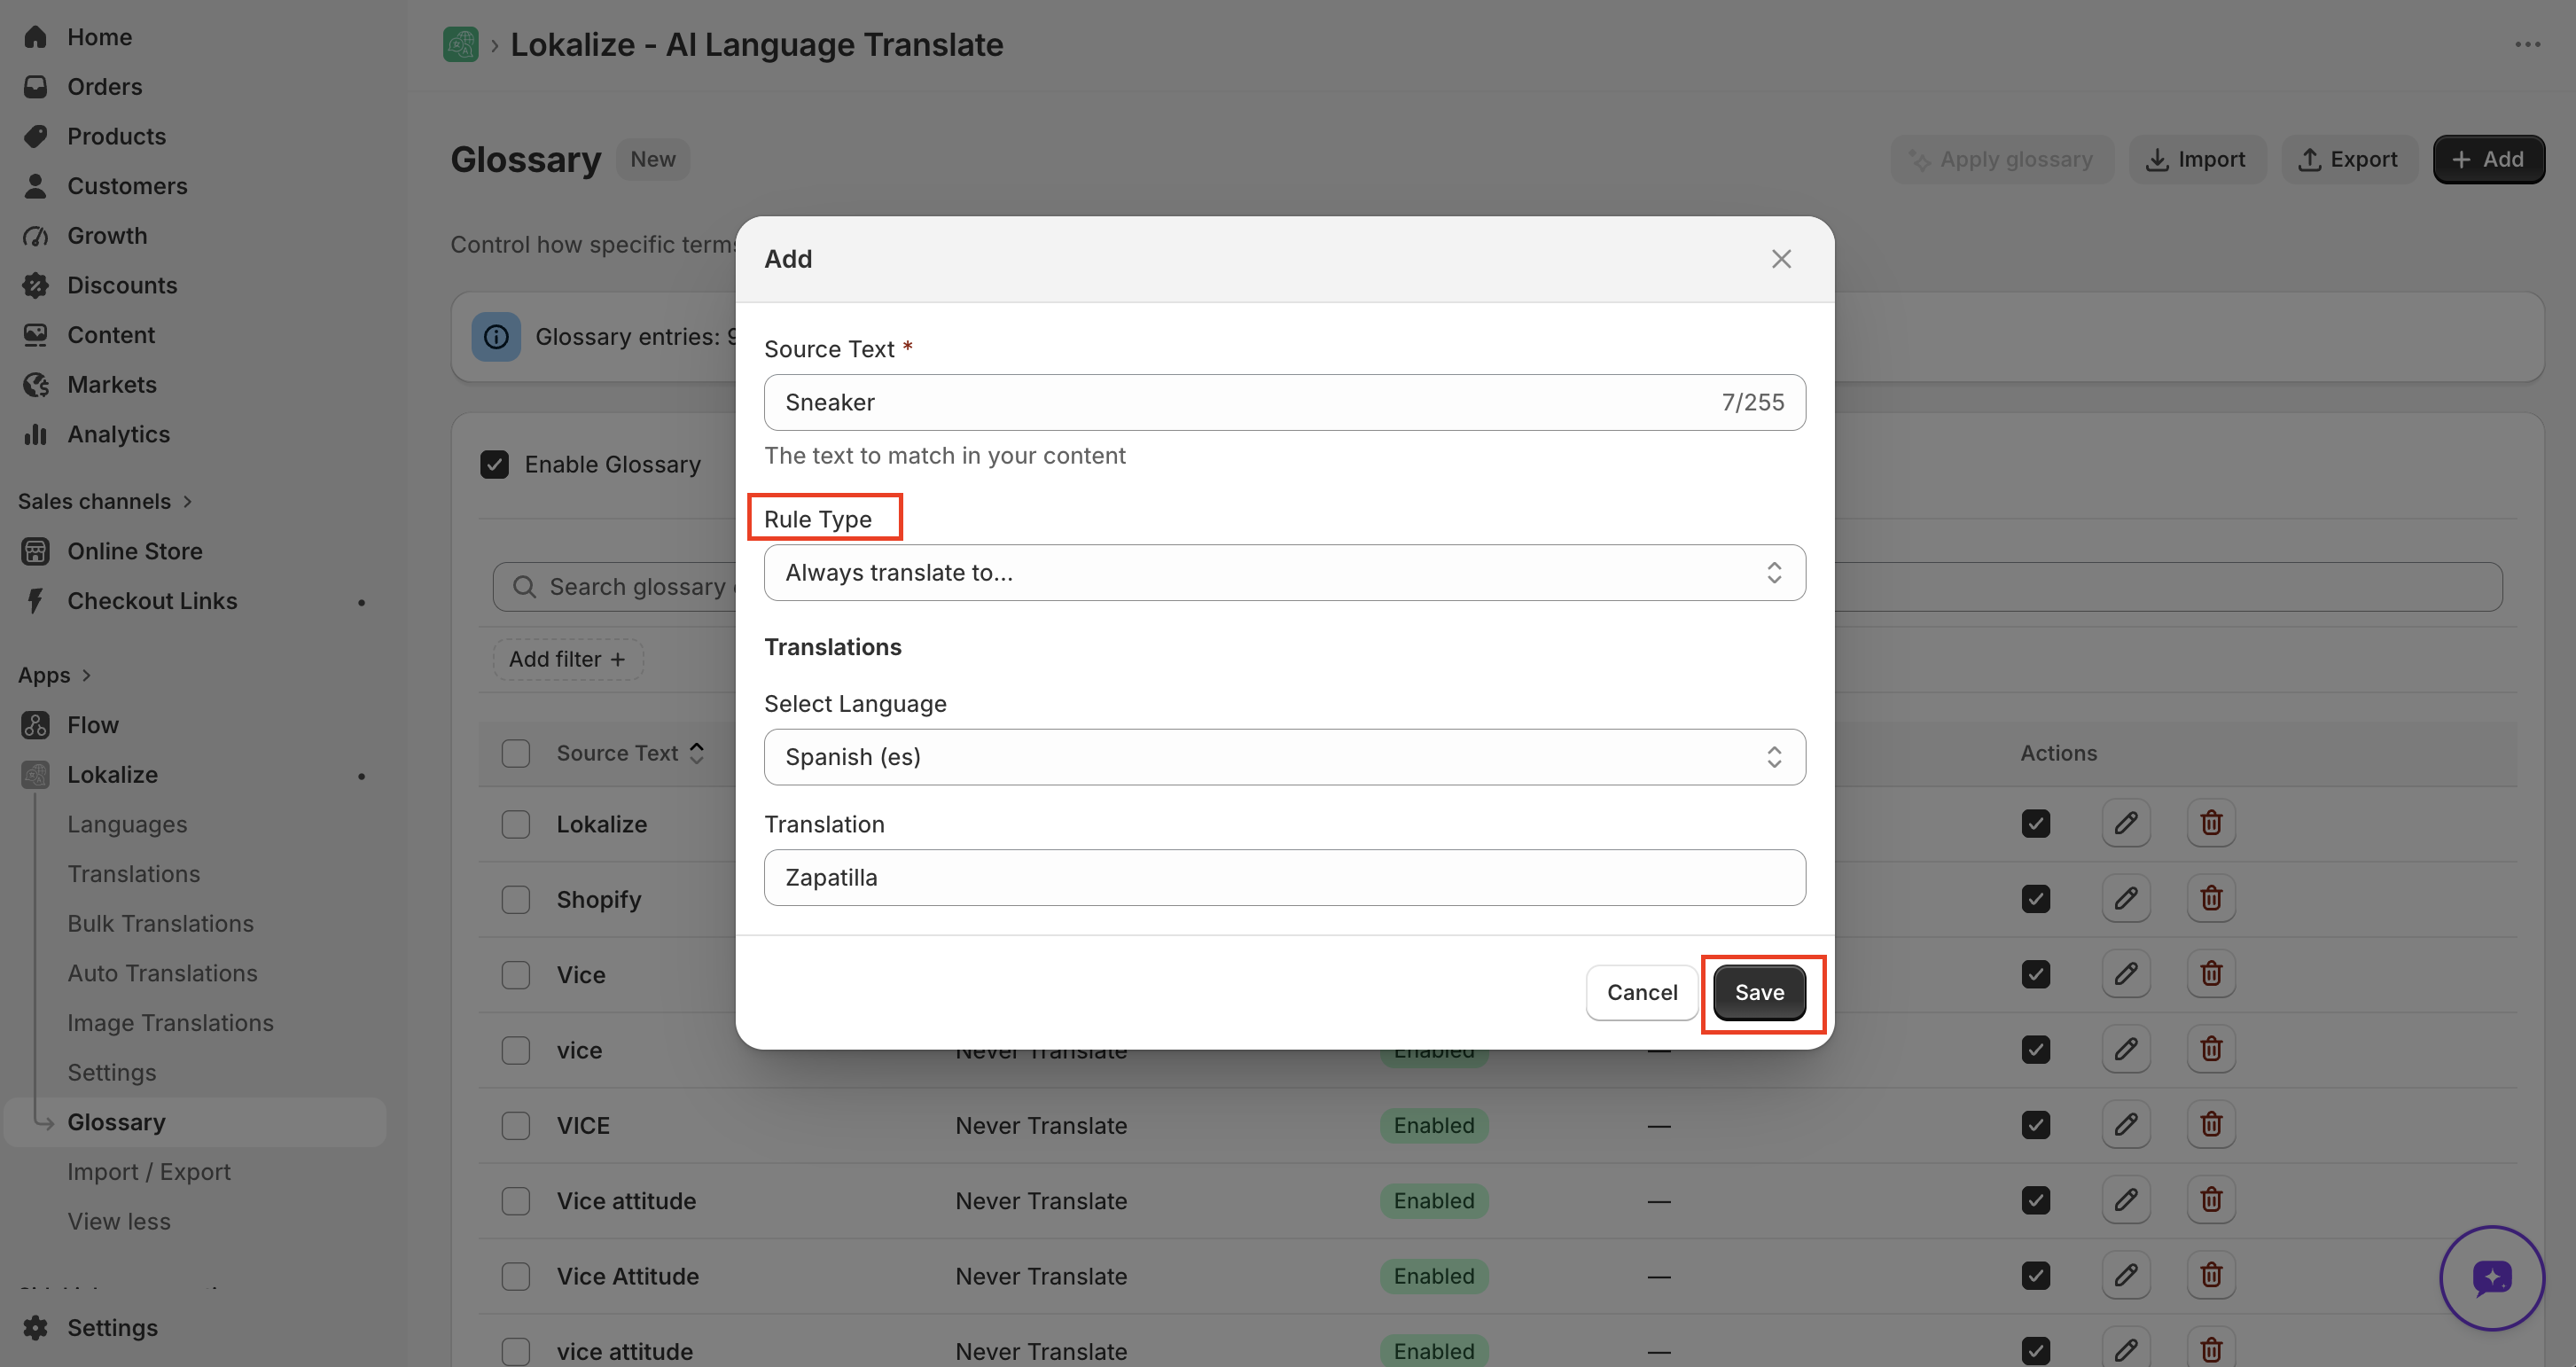Delete the Lokalize glossary entry
The image size is (2576, 1367).
[x=2211, y=823]
